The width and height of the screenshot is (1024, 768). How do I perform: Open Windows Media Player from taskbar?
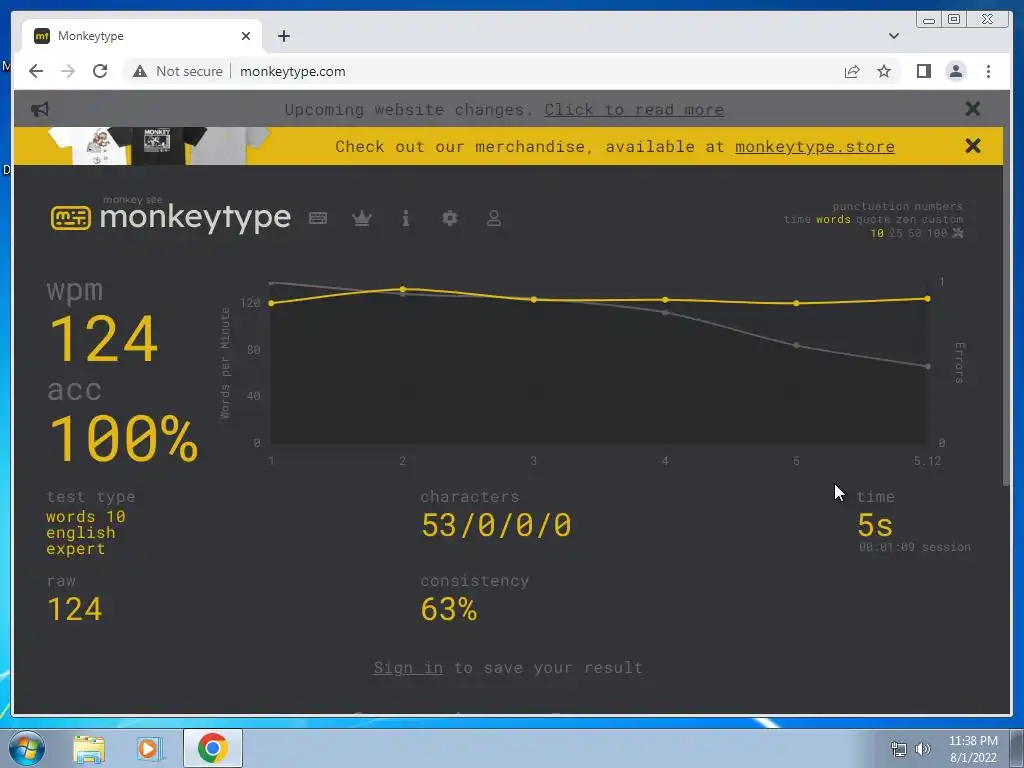point(149,748)
